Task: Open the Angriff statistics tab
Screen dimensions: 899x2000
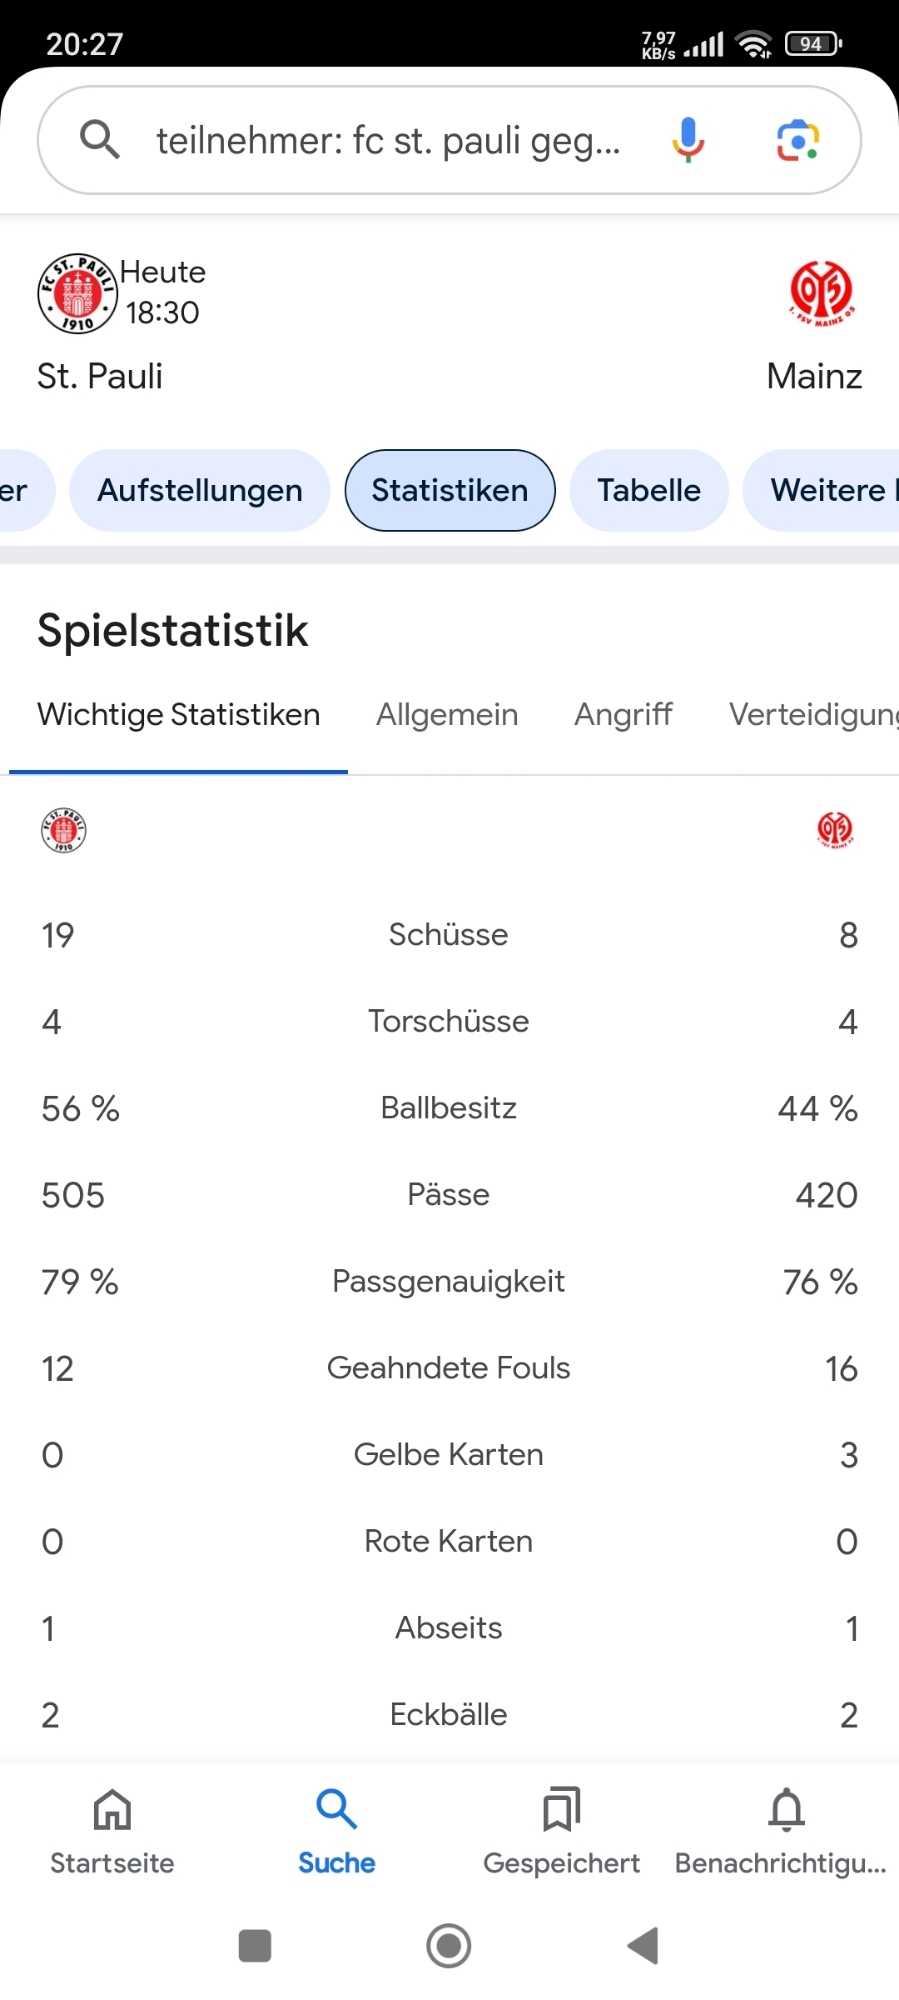Action: 623,715
